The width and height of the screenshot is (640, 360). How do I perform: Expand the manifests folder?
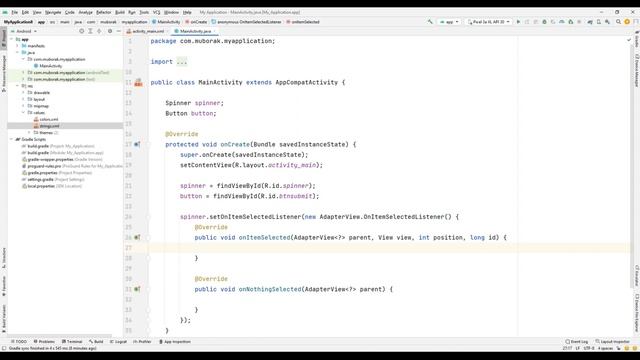point(18,46)
